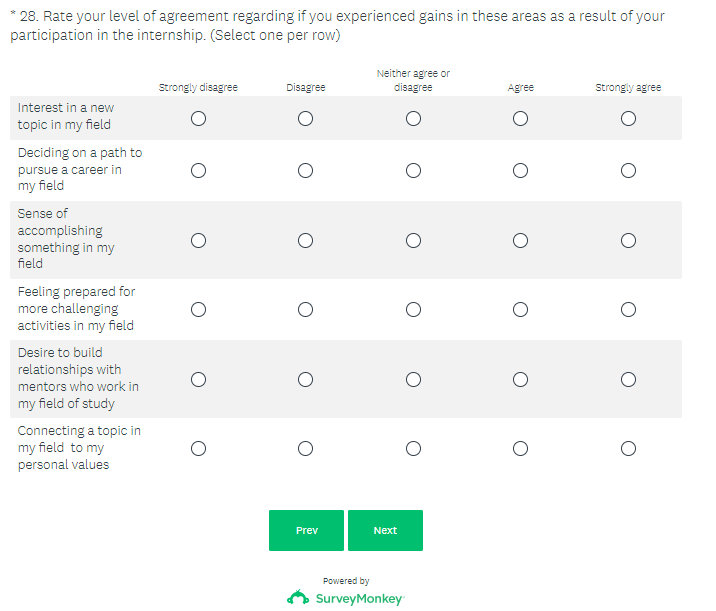Select Strongly disagree for Interest in a new topic
The height and width of the screenshot is (611, 716).
(x=198, y=118)
